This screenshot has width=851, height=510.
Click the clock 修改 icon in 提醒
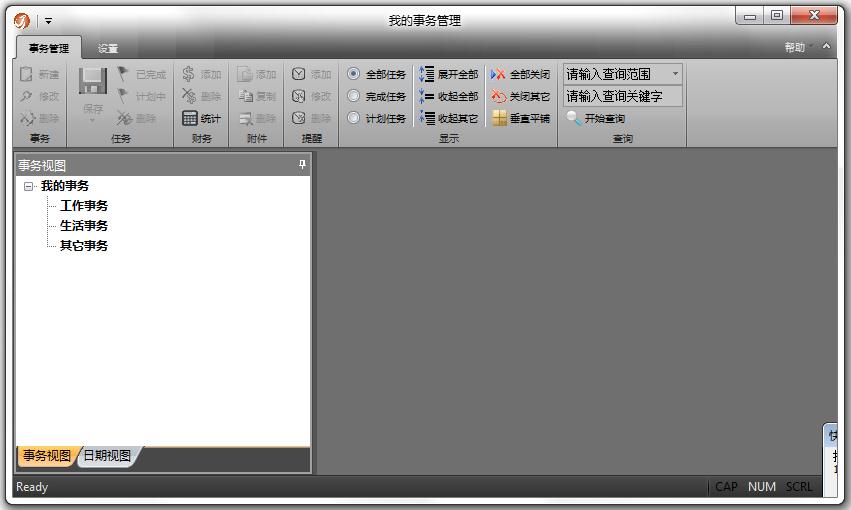click(299, 96)
